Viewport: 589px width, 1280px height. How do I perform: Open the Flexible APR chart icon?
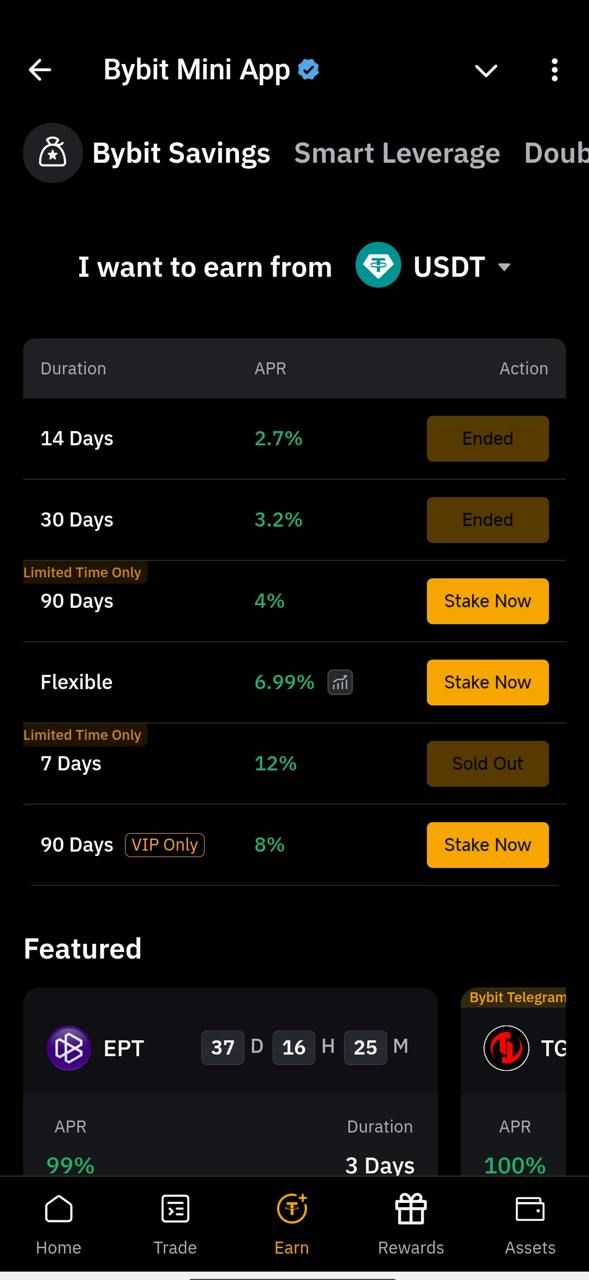(340, 682)
